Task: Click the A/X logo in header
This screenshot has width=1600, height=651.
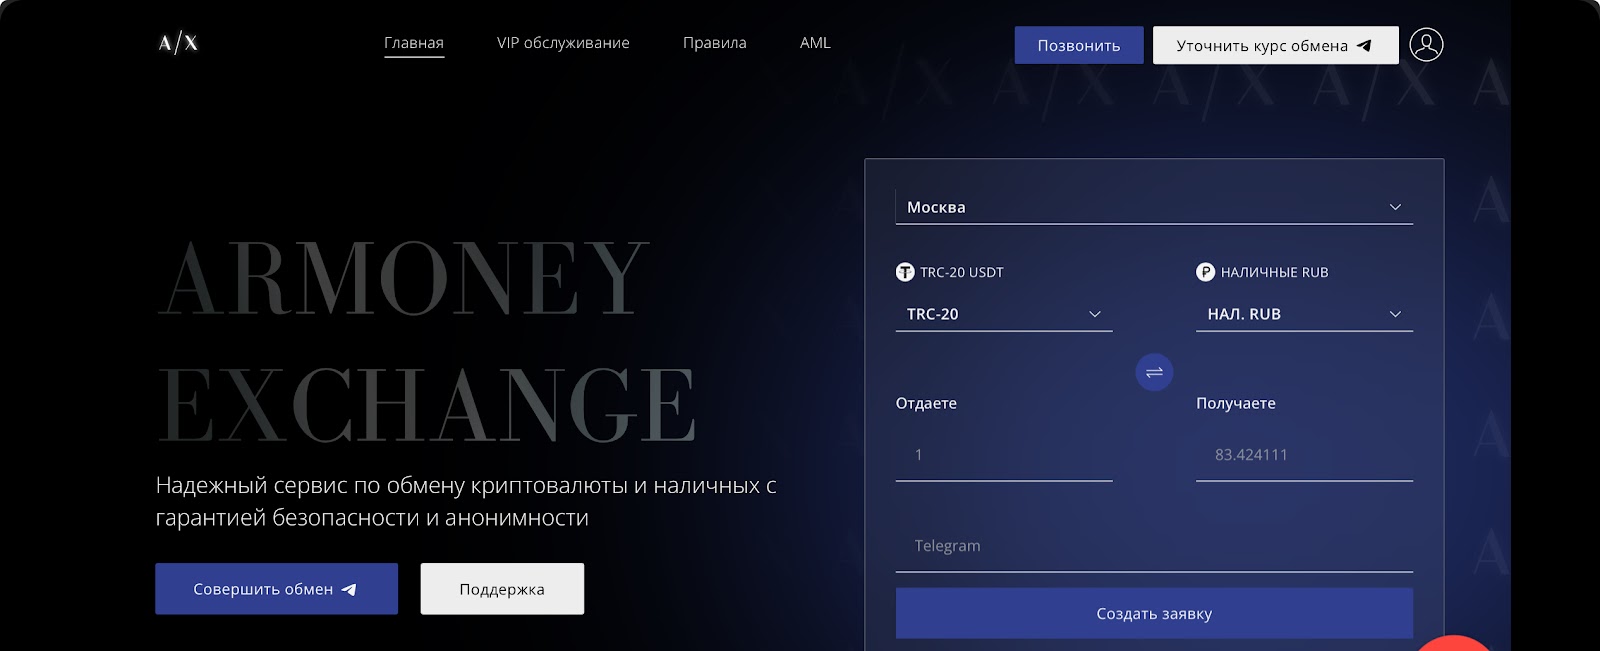Action: click(178, 42)
